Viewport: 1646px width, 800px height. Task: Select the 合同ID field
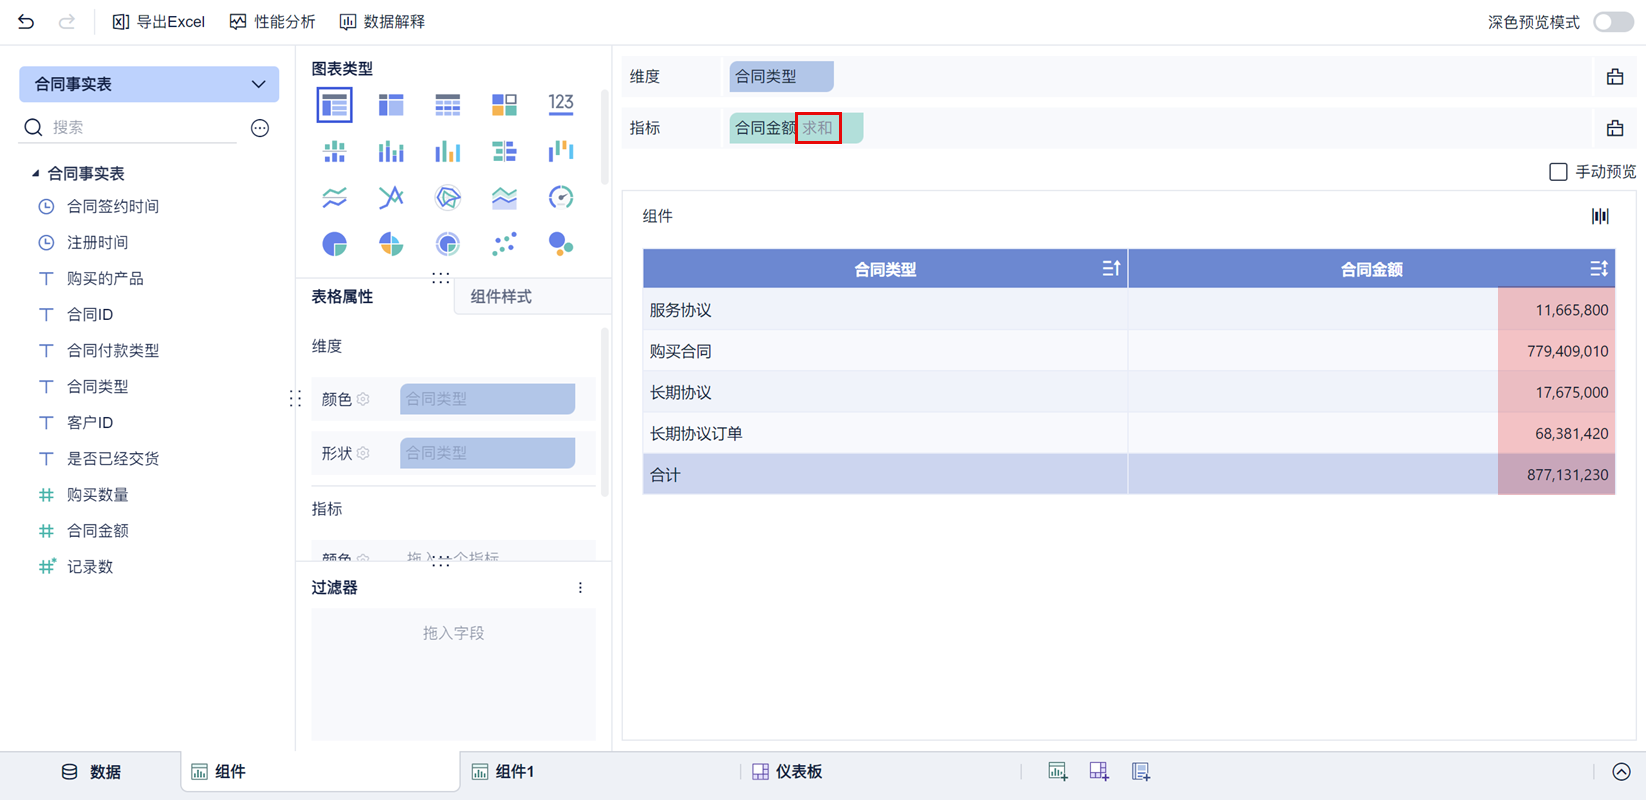pos(90,314)
